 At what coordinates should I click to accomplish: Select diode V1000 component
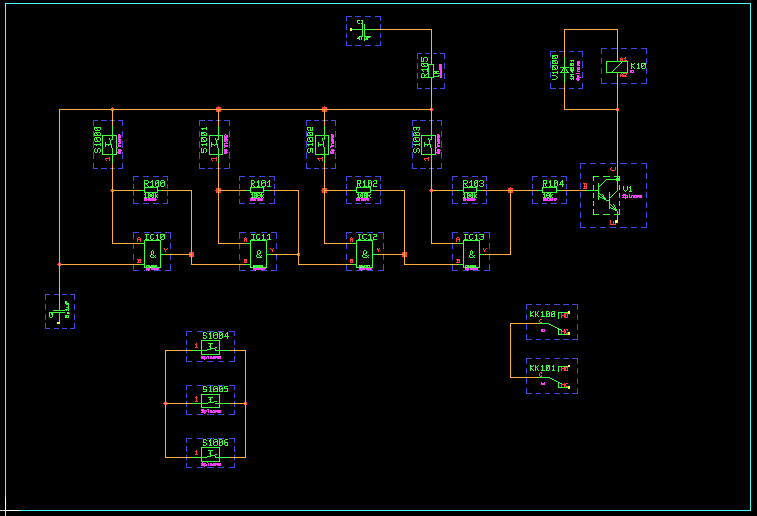(x=567, y=69)
